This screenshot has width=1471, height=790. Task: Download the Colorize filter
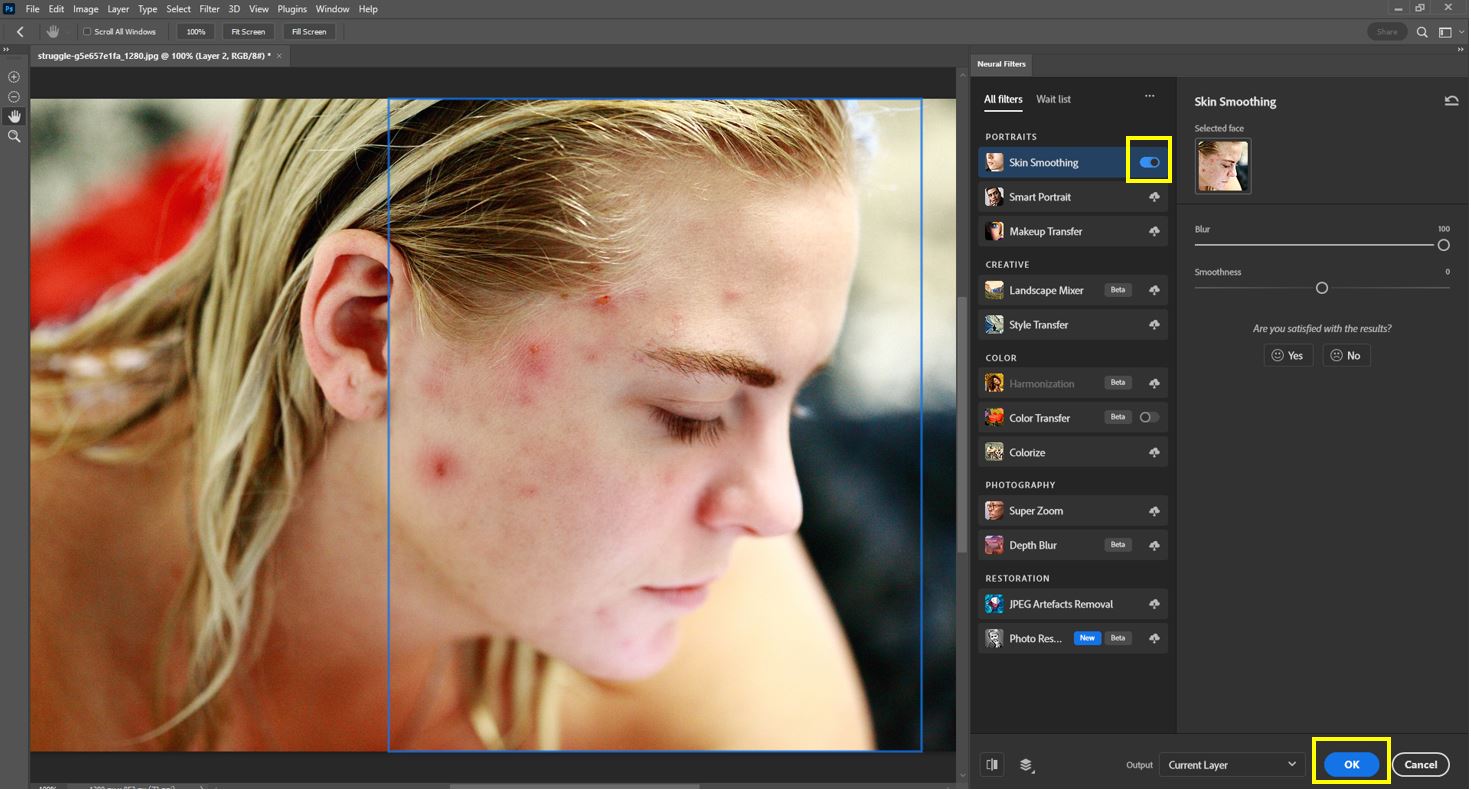coord(1154,453)
